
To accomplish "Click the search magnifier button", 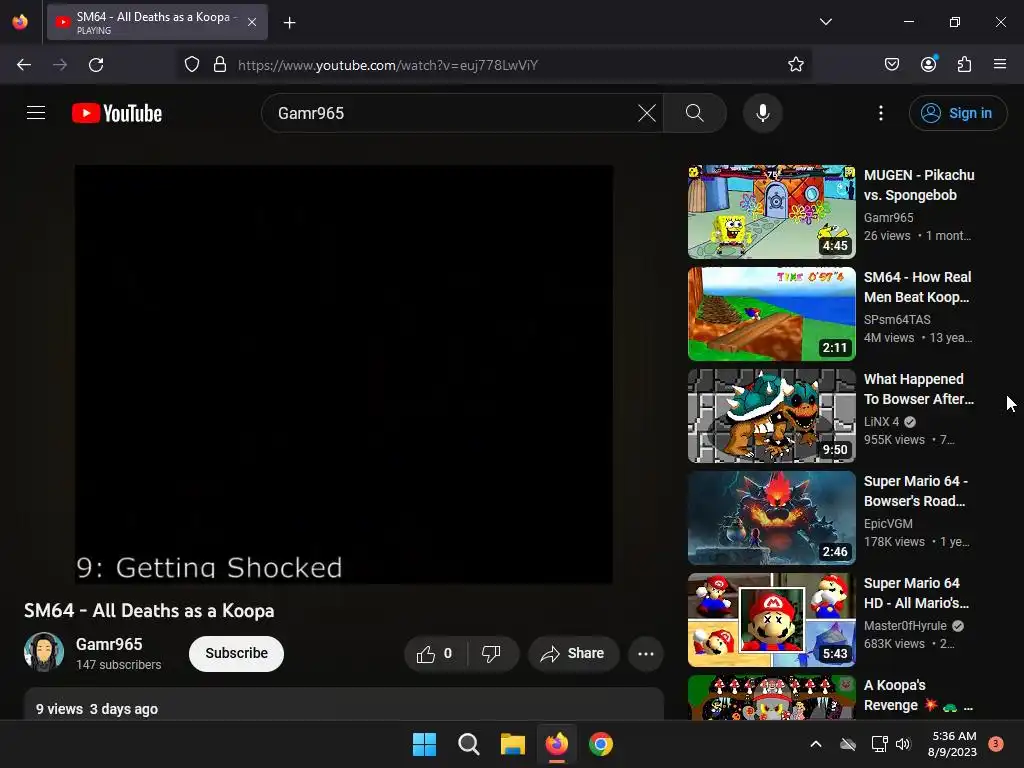I will pos(695,113).
